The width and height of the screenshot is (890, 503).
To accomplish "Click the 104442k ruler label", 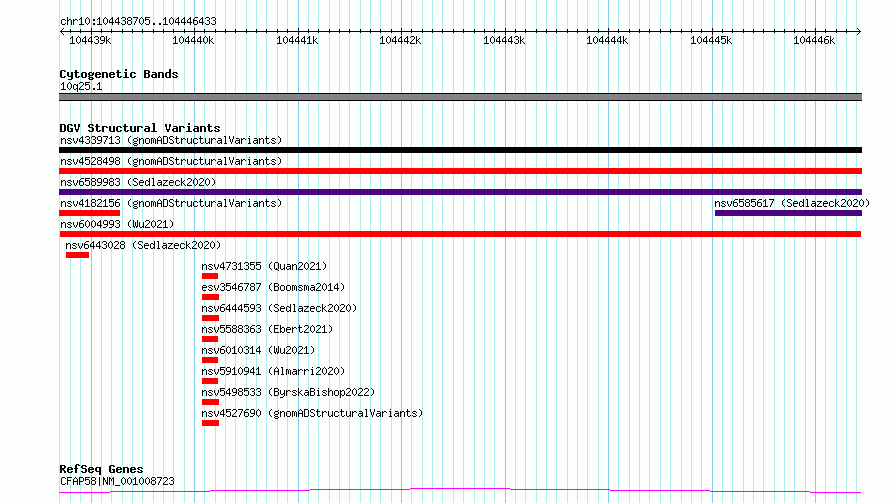I will [x=401, y=40].
